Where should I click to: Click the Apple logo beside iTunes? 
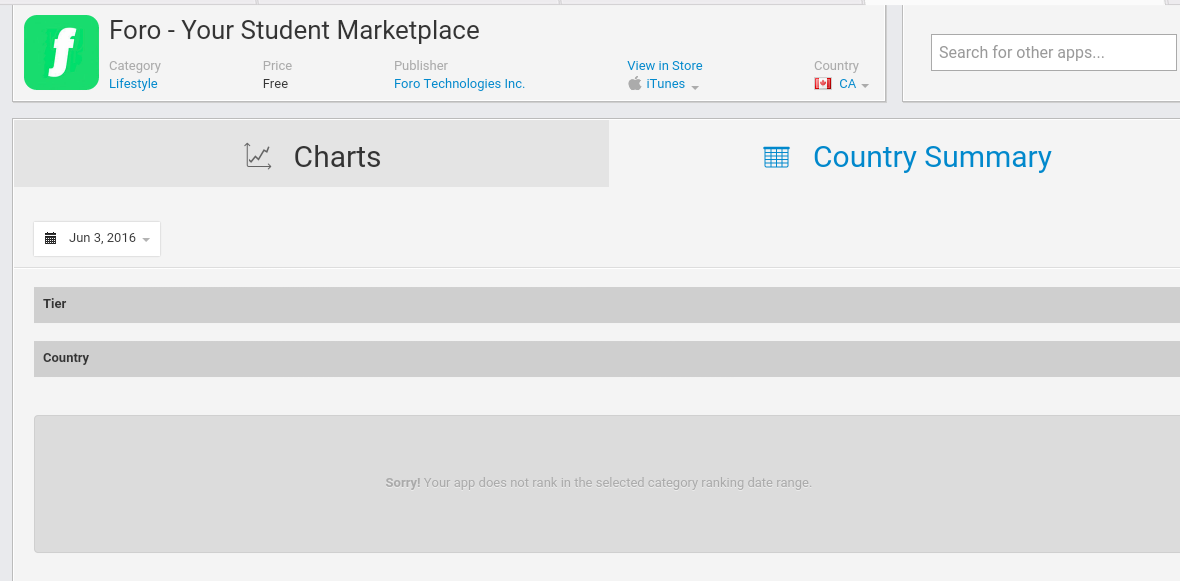(634, 84)
